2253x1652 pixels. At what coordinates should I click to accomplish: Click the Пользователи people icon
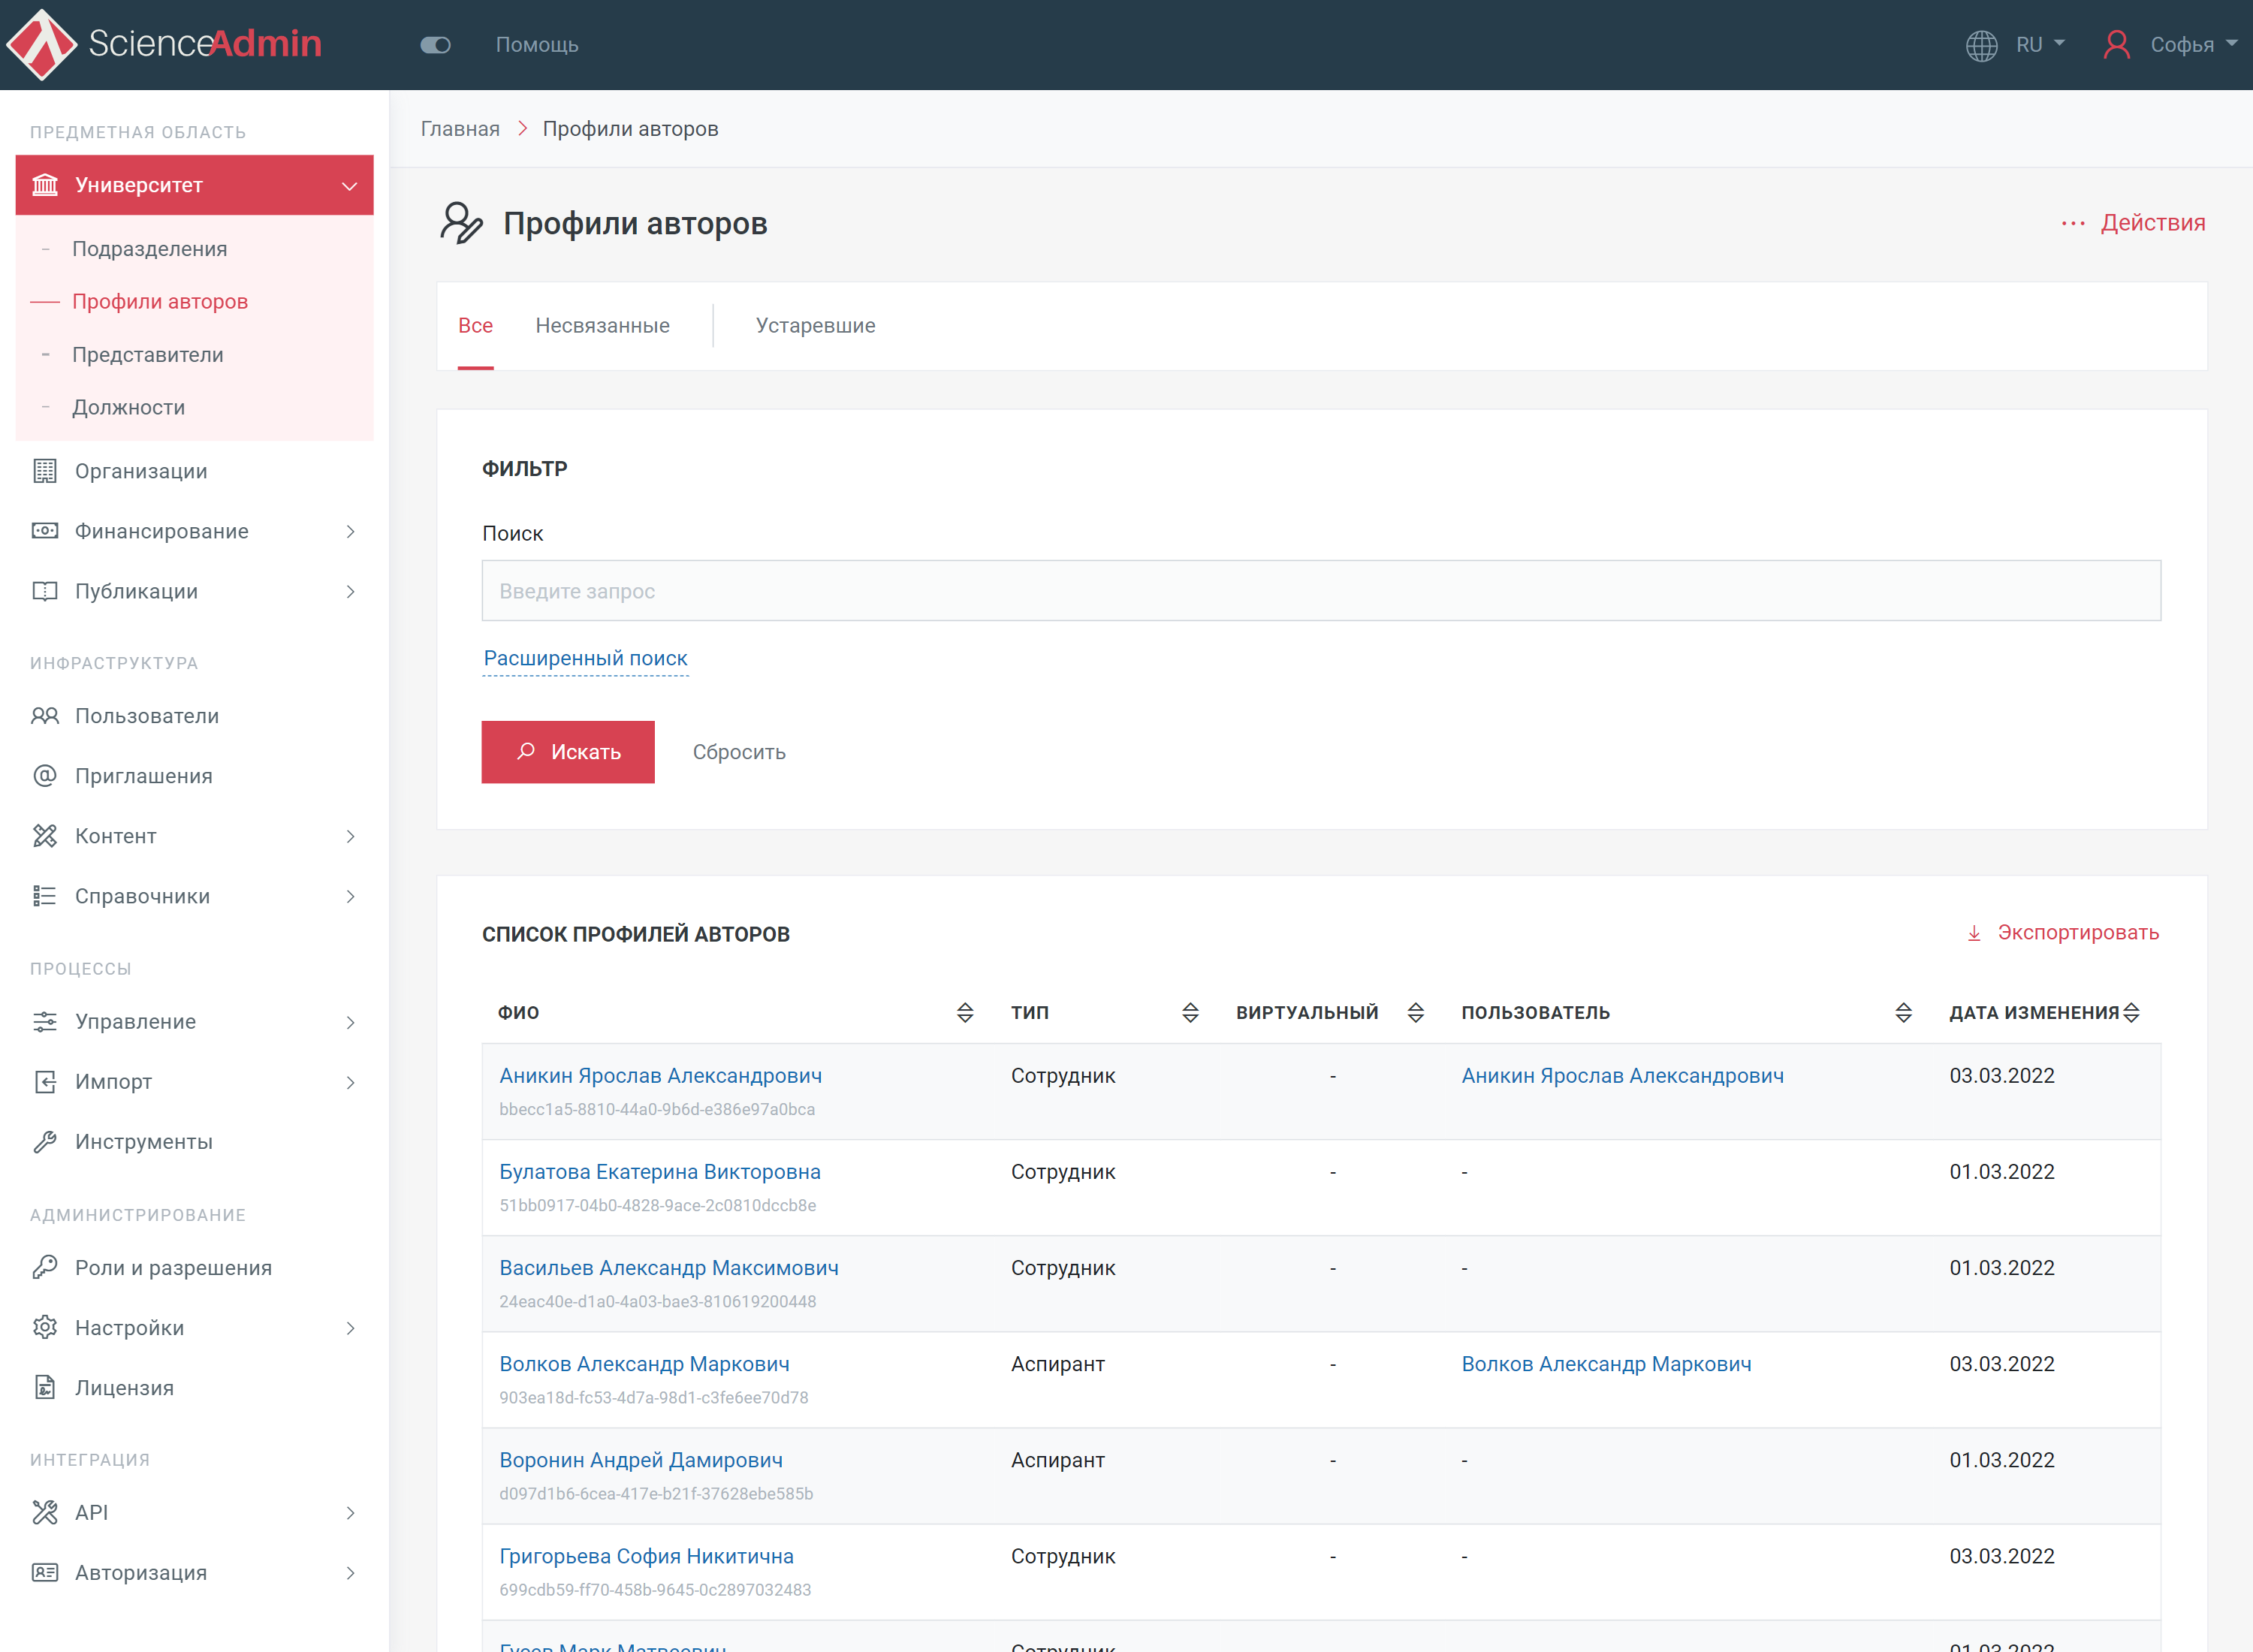[x=45, y=716]
